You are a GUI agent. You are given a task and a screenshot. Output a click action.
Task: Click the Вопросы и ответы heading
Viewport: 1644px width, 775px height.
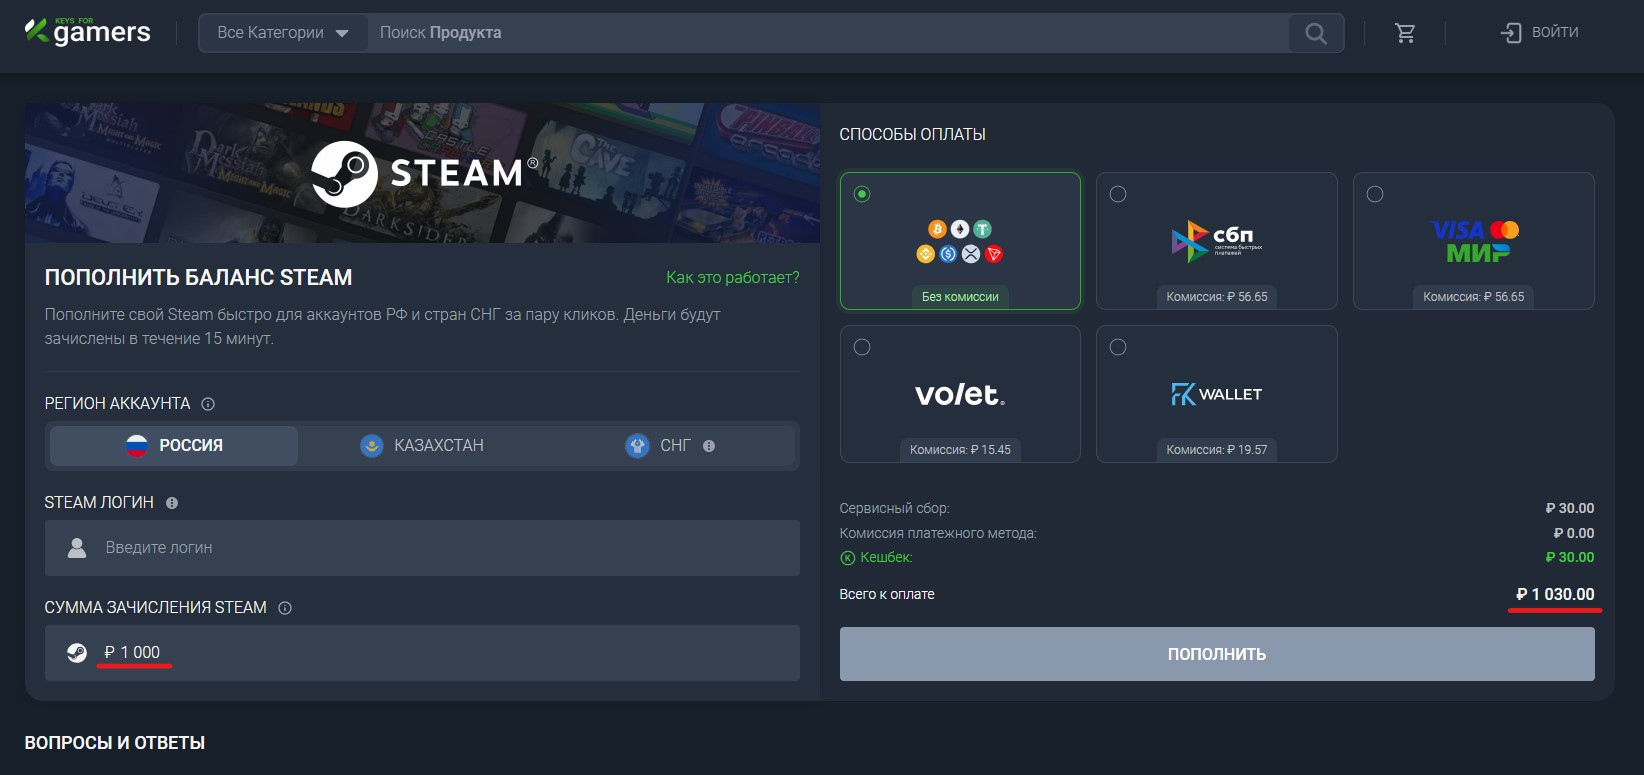(115, 743)
